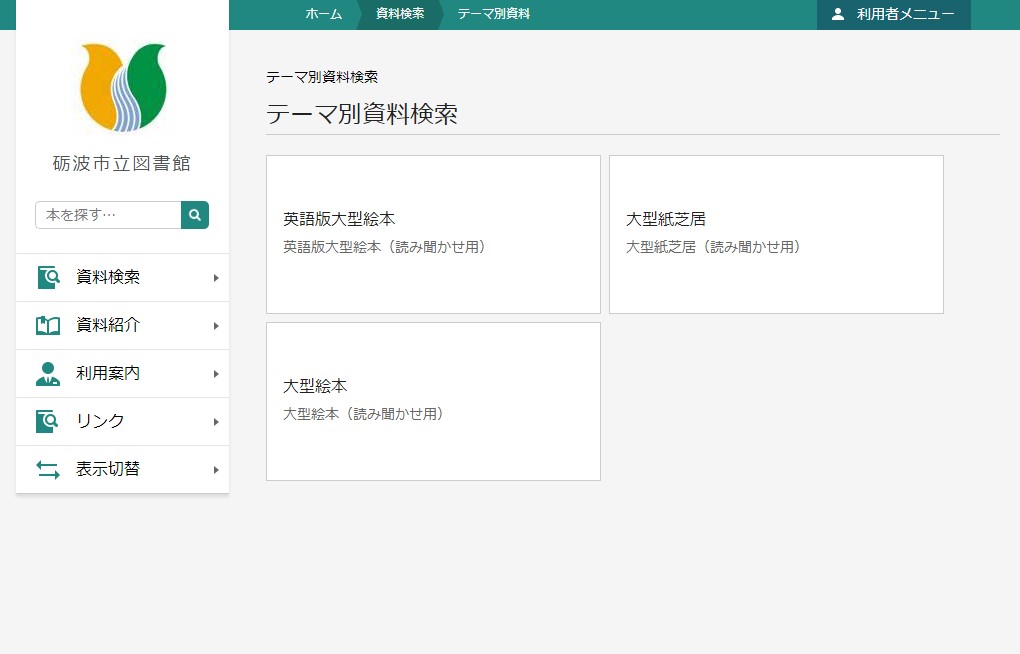Click the magnifier search button

click(x=195, y=215)
